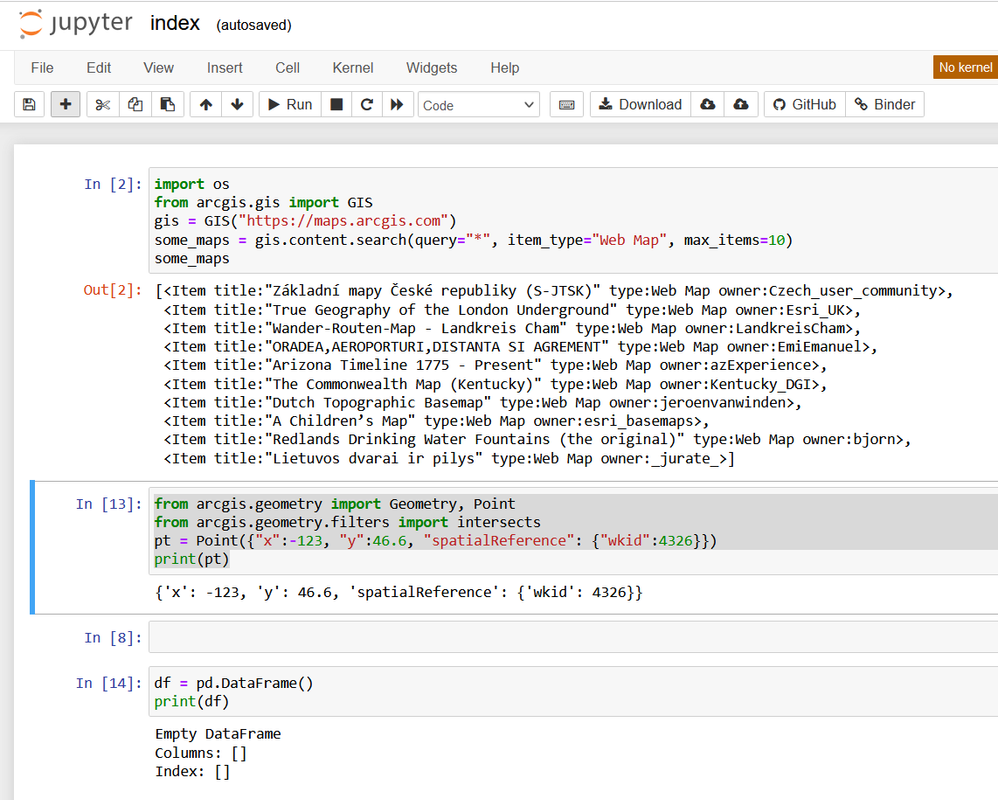Click the GitHub button

coord(805,105)
